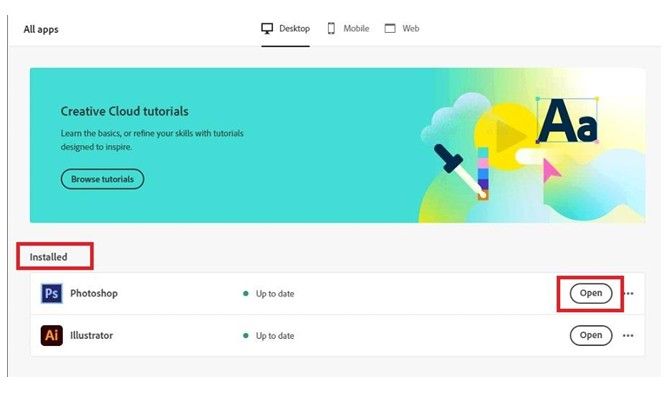Image resolution: width=671 pixels, height=393 pixels.
Task: Click the Installed section heading
Action: [48, 257]
